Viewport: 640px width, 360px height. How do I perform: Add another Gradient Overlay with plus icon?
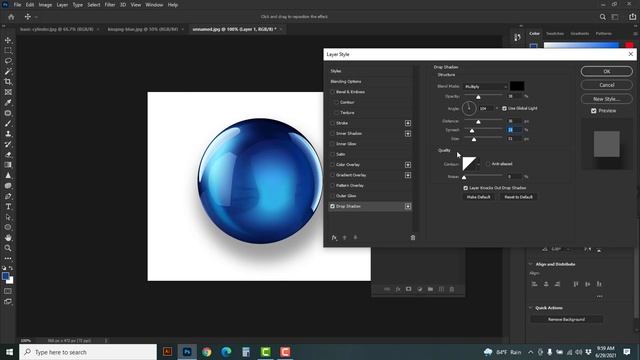[x=408, y=175]
